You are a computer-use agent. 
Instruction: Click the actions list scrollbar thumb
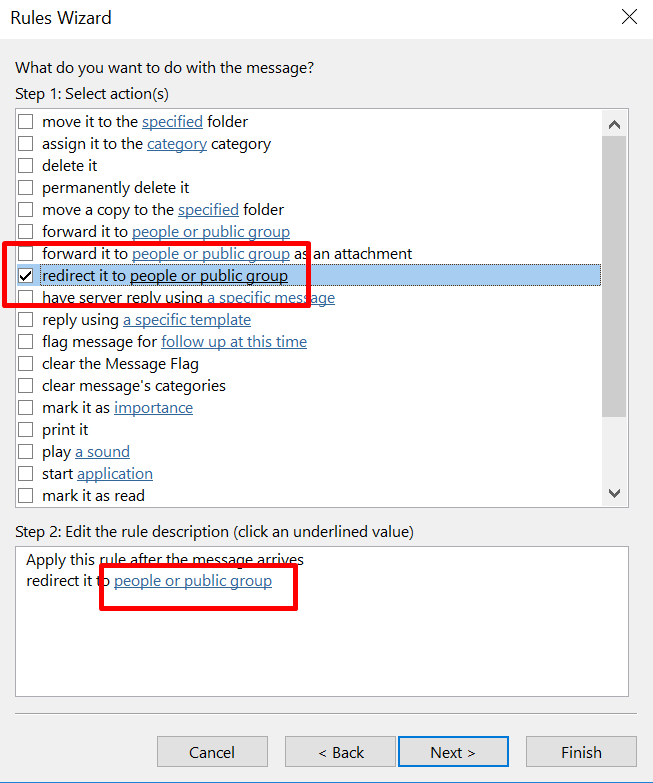615,276
